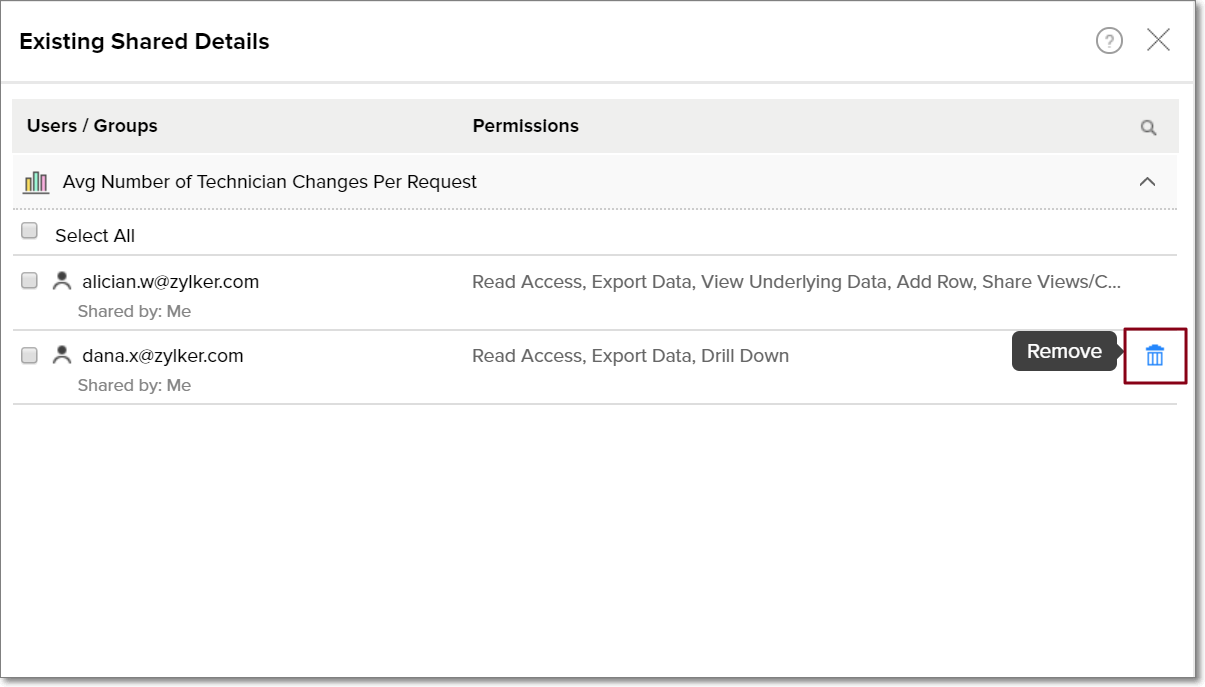
Task: Click alician.w's truncated permissions list
Action: click(x=796, y=282)
